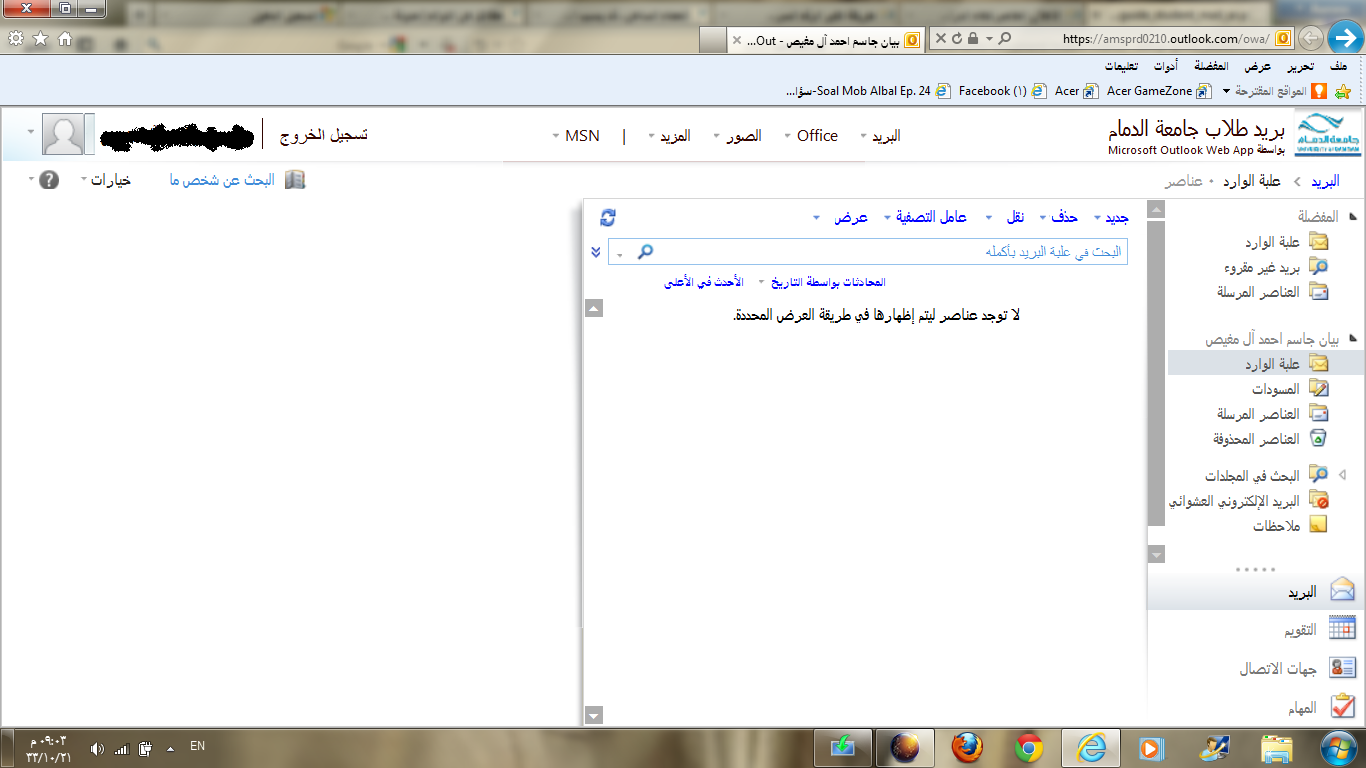
Task: Open the address book icon
Action: coord(295,180)
